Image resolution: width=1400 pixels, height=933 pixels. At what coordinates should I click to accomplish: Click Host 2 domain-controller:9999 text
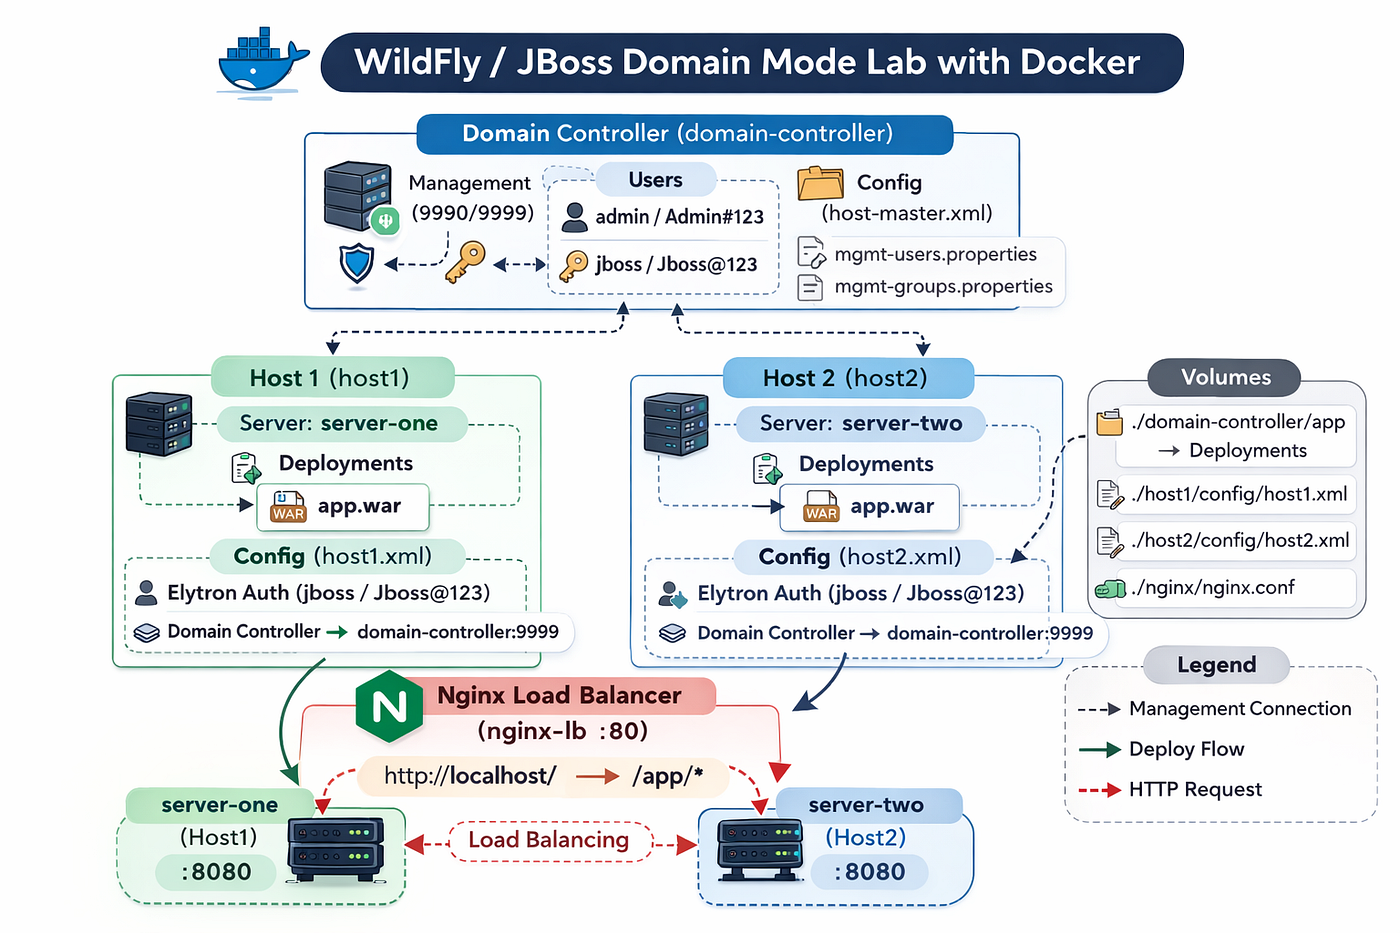tap(990, 633)
